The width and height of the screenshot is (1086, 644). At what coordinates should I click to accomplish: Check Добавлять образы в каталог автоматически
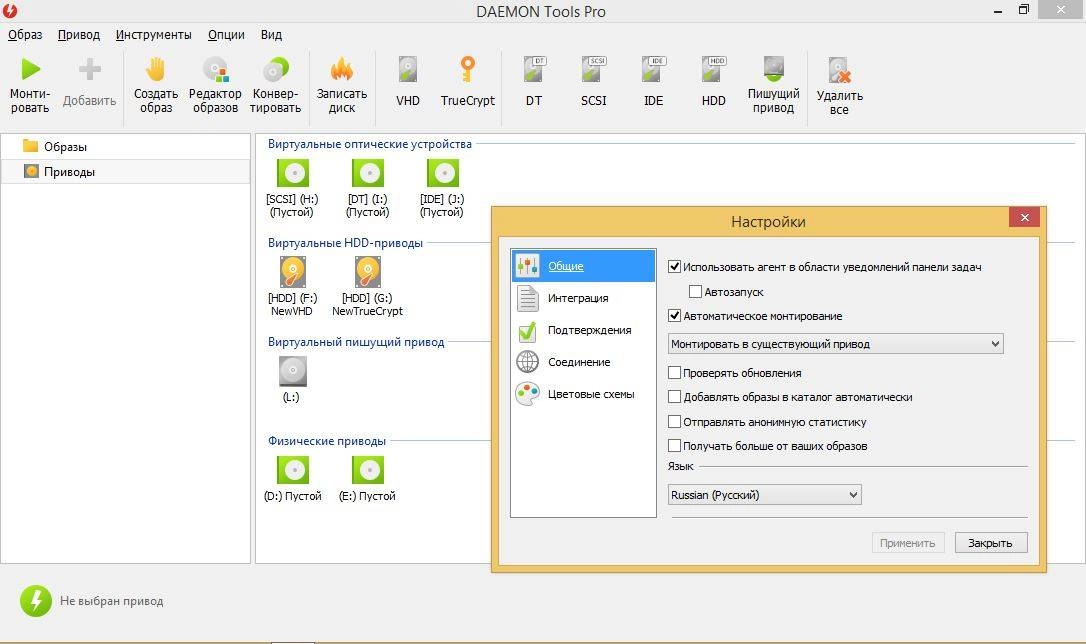click(675, 397)
